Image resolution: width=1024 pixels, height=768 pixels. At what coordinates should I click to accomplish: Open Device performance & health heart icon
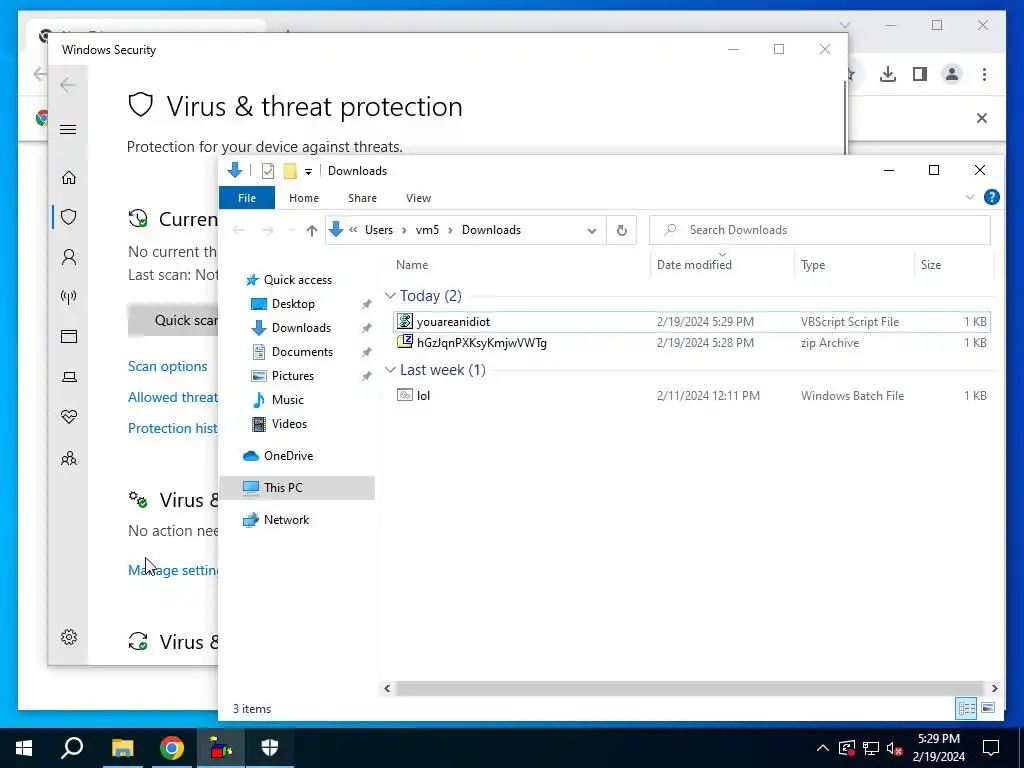[x=69, y=417]
